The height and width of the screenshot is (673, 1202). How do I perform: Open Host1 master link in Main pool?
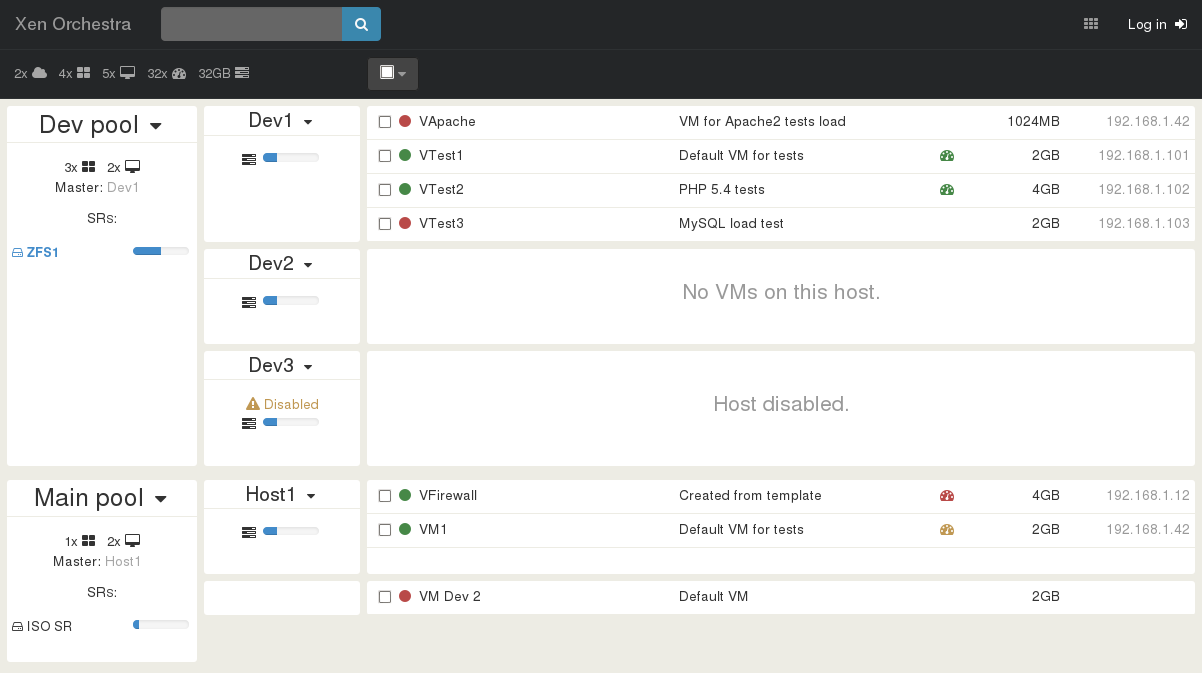tap(123, 561)
